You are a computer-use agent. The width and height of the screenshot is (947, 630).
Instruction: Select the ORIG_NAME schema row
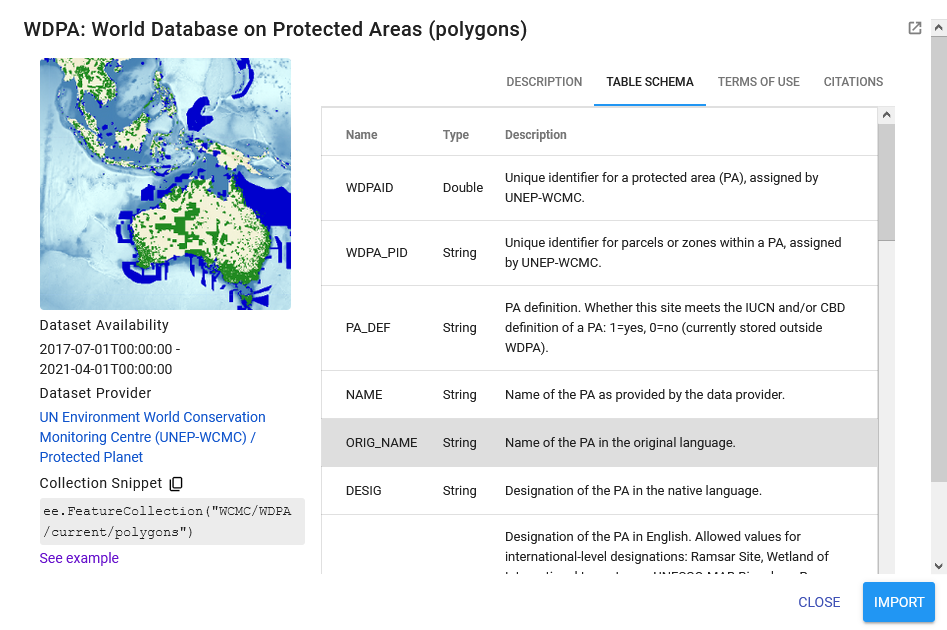pyautogui.click(x=599, y=442)
